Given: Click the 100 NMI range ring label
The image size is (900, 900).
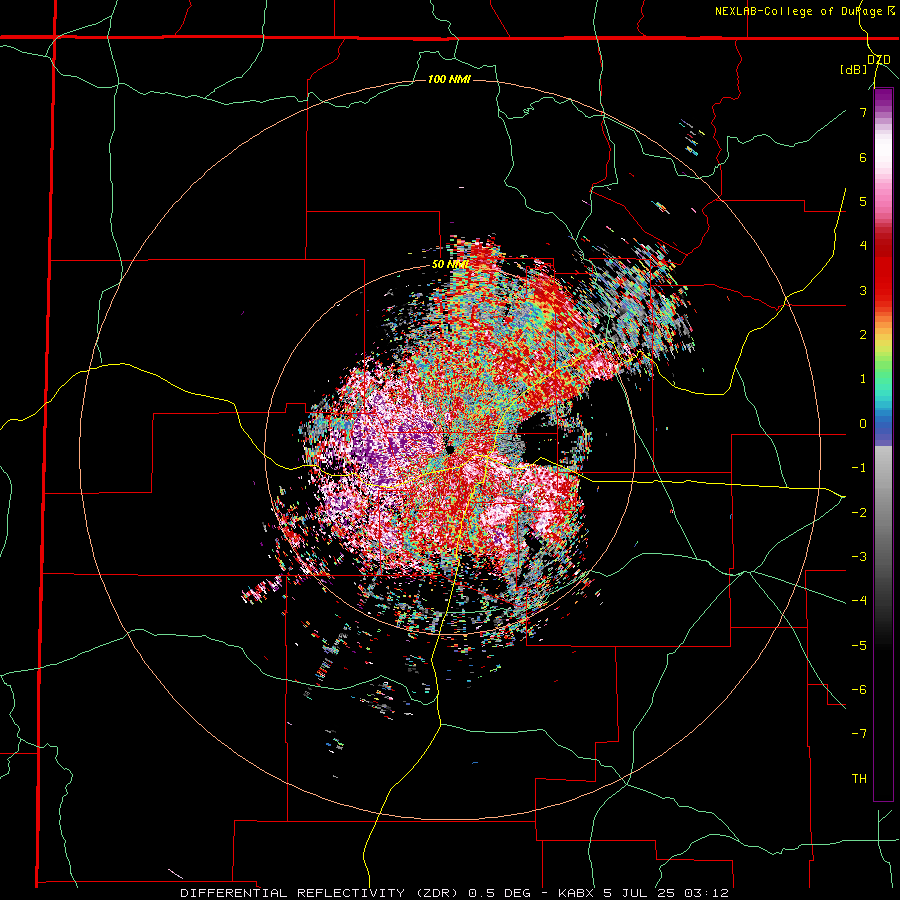Looking at the screenshot, I should (449, 79).
